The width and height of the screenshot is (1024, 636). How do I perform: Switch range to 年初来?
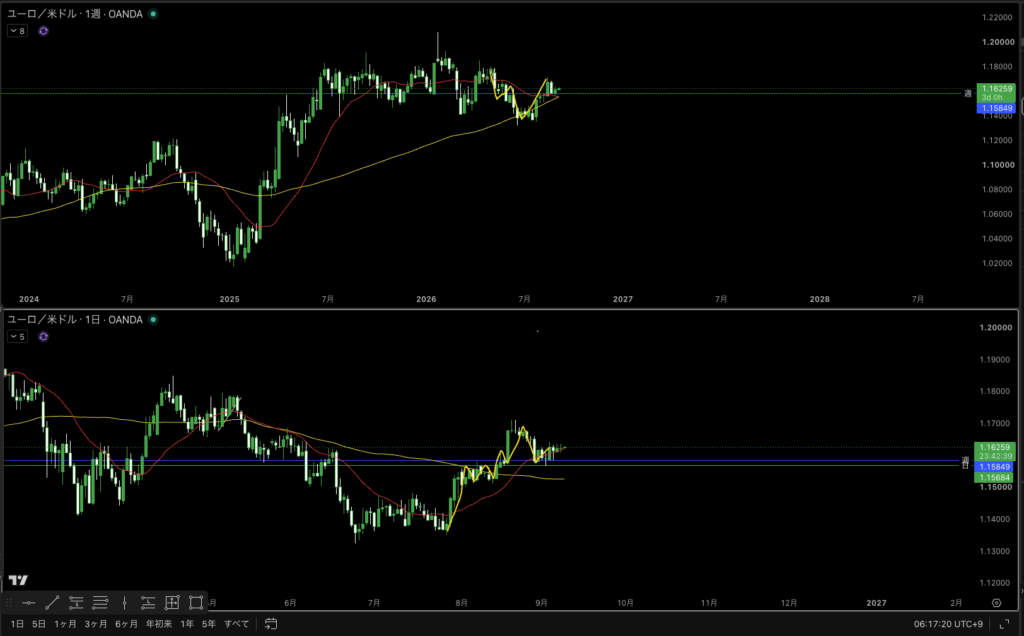click(159, 624)
